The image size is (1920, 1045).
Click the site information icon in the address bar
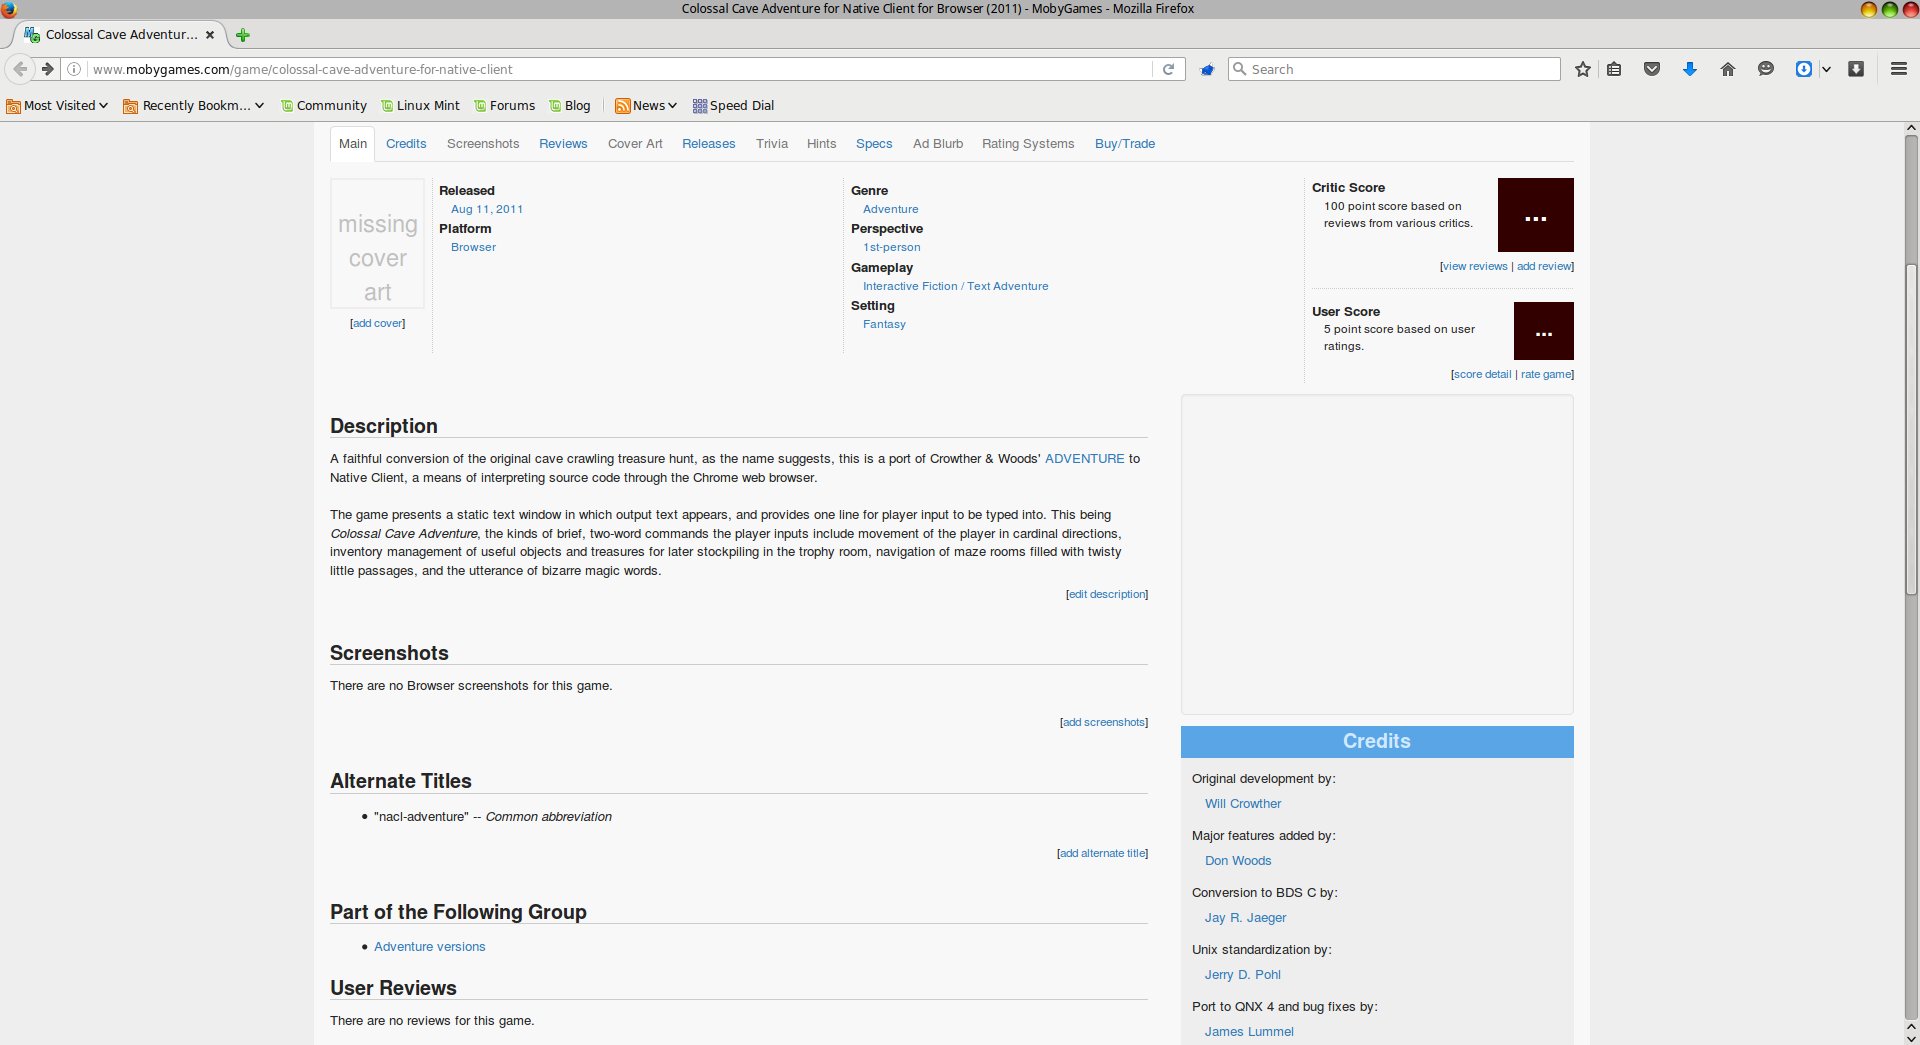74,69
